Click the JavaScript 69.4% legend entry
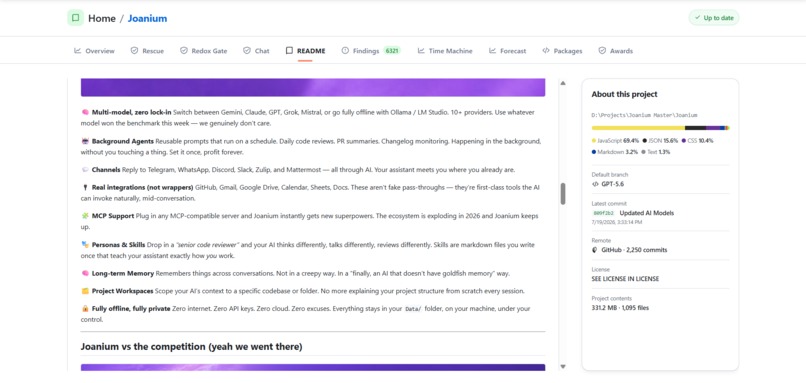The image size is (806, 383). 615,140
